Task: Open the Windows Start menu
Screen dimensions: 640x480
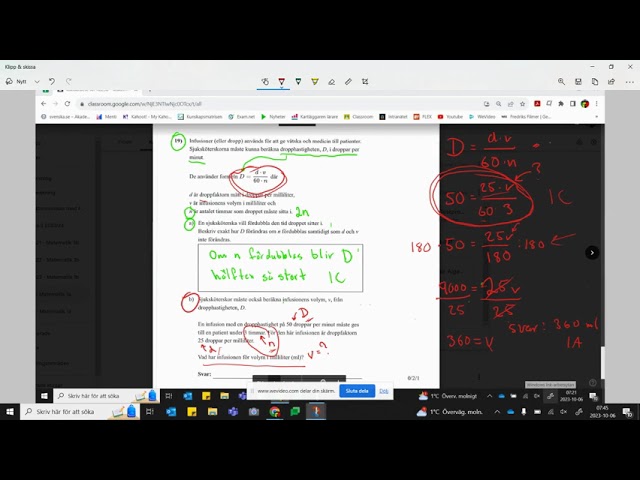Action: tap(10, 411)
